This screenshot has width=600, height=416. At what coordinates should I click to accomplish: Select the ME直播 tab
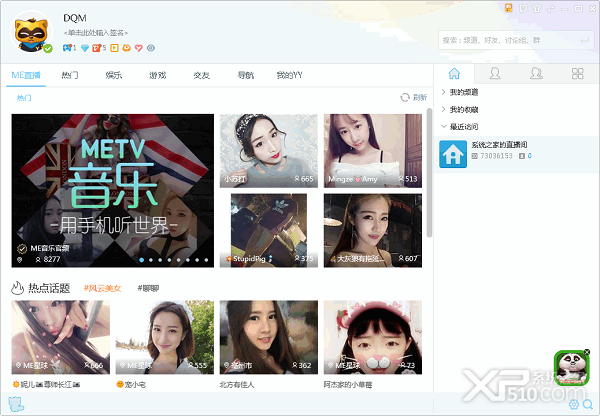[x=26, y=75]
